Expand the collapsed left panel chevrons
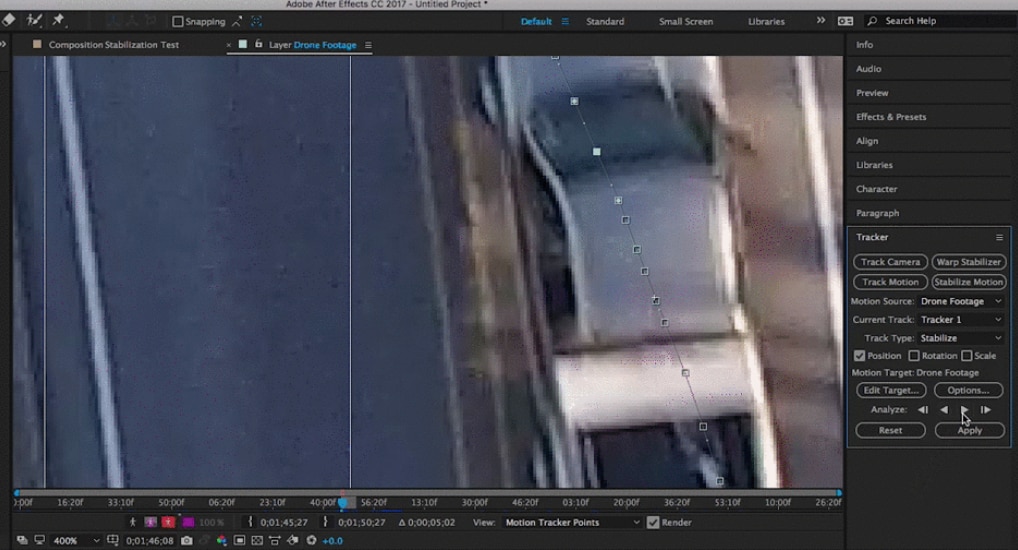Image resolution: width=1018 pixels, height=550 pixels. pos(3,44)
